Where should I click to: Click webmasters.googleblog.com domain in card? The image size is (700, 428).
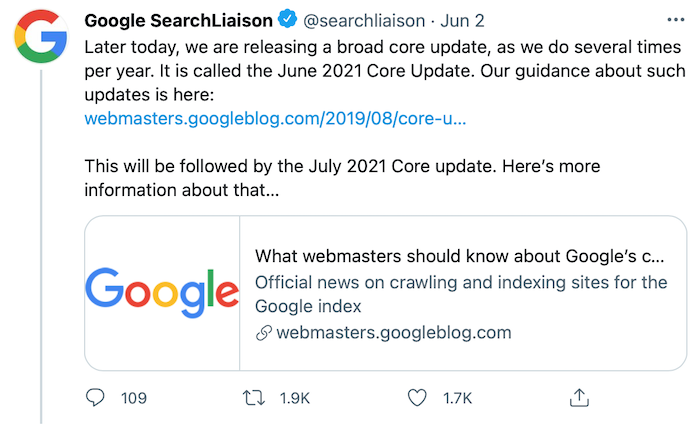pos(394,332)
